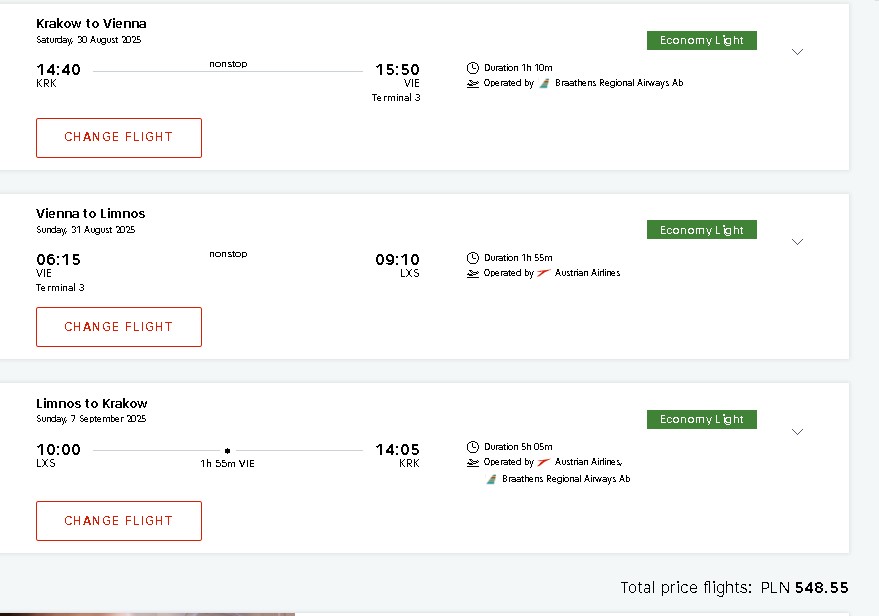Click the clock icon beside Duration 1h 55m
This screenshot has height=616, width=879.
pyautogui.click(x=473, y=258)
